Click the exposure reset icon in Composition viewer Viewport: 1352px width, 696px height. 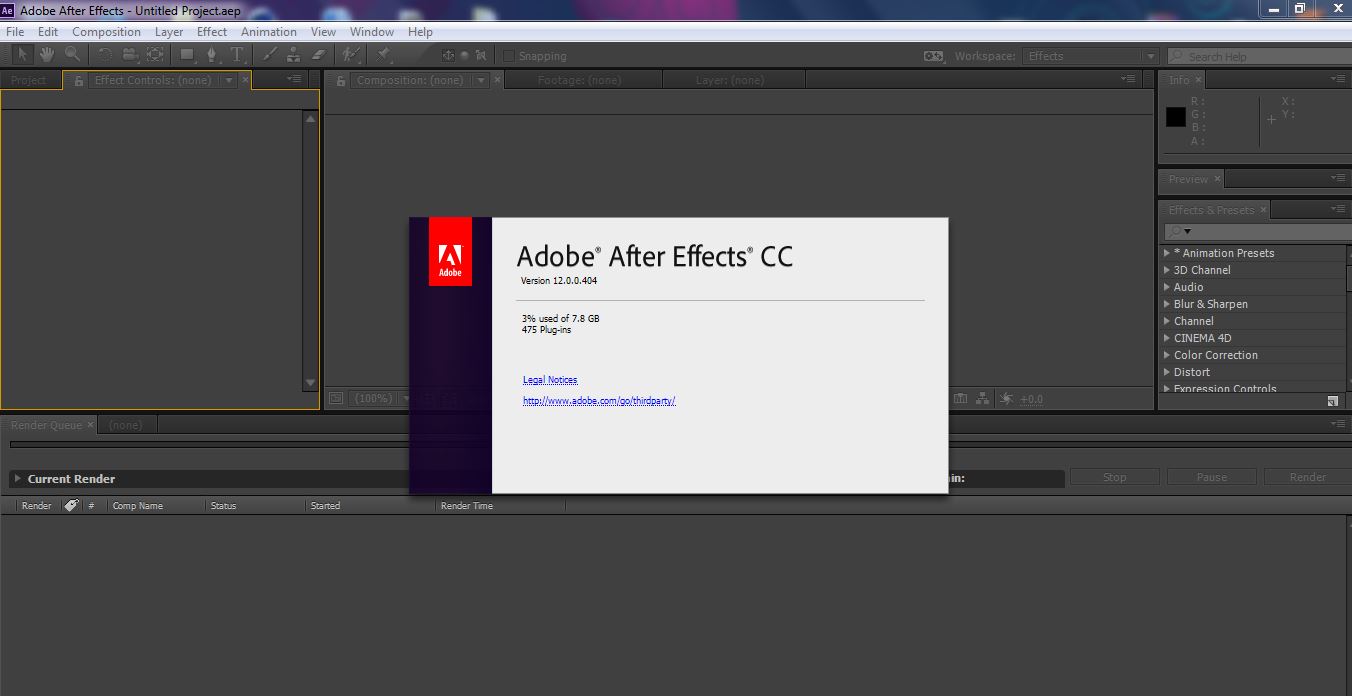(1006, 398)
